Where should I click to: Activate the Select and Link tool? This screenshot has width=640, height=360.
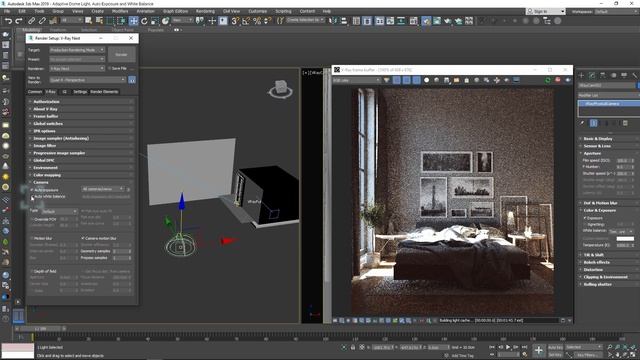click(31, 21)
